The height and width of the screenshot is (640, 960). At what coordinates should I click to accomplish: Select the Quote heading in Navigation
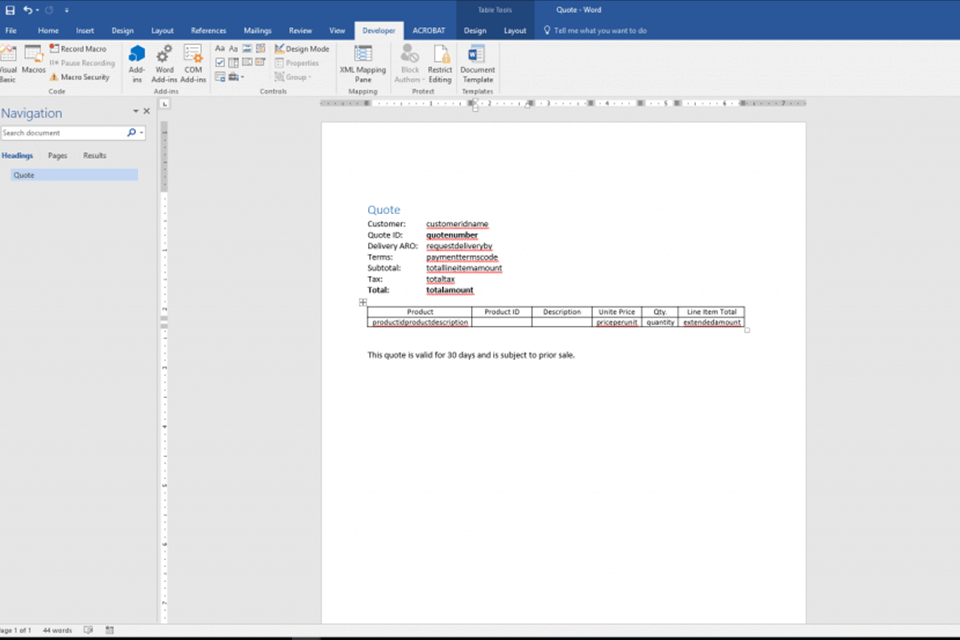[x=24, y=175]
